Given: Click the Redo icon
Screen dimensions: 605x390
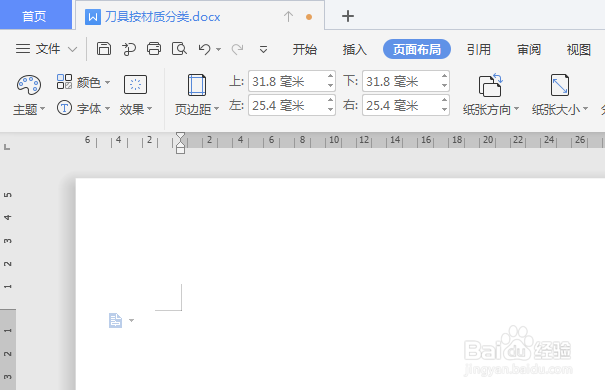Looking at the screenshot, I should [237, 49].
